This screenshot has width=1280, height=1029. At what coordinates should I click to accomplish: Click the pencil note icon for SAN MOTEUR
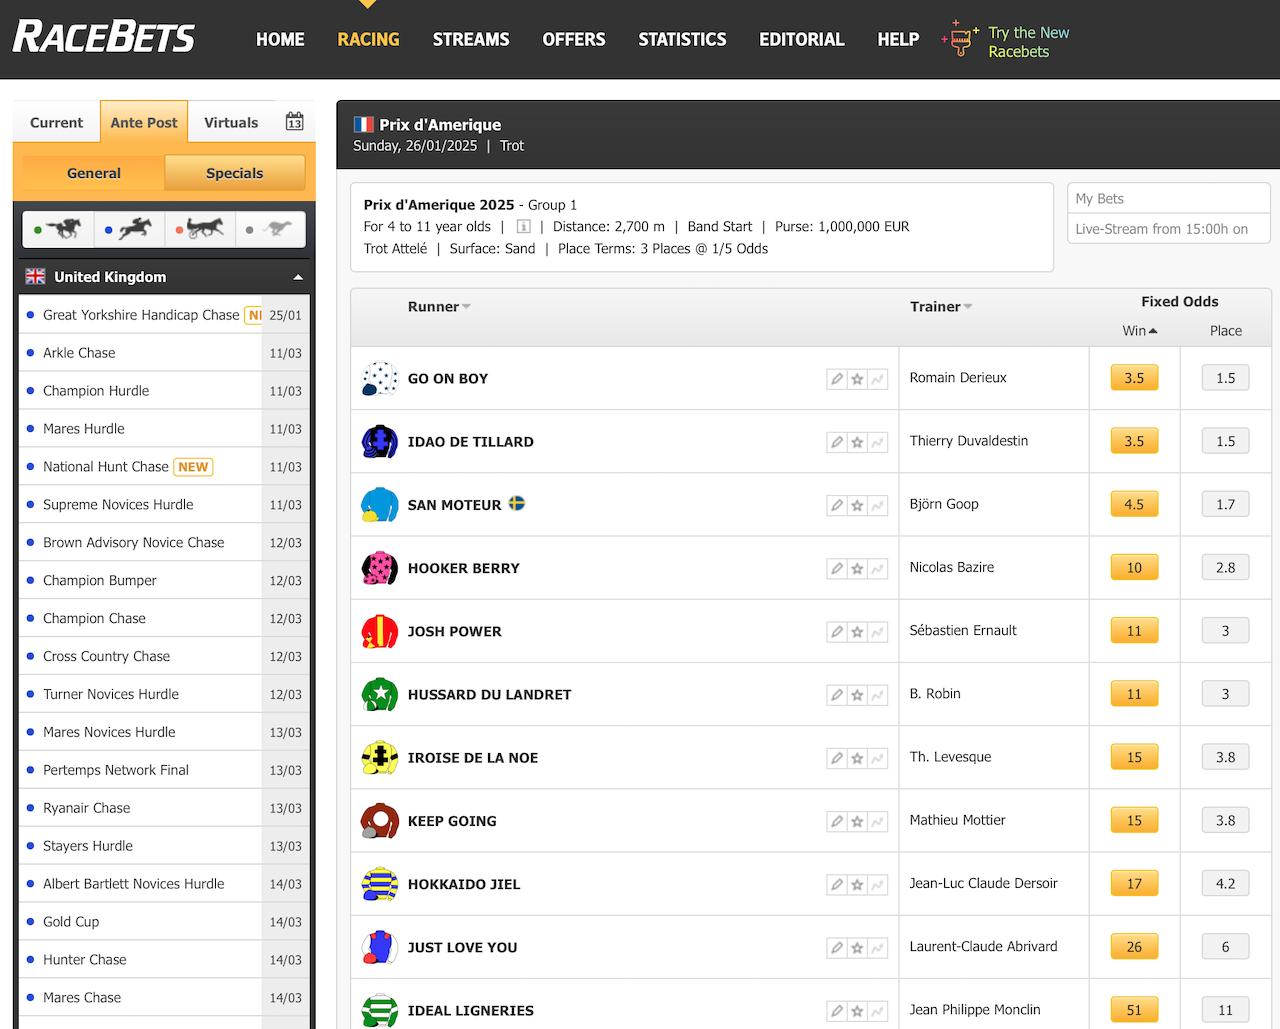click(836, 505)
